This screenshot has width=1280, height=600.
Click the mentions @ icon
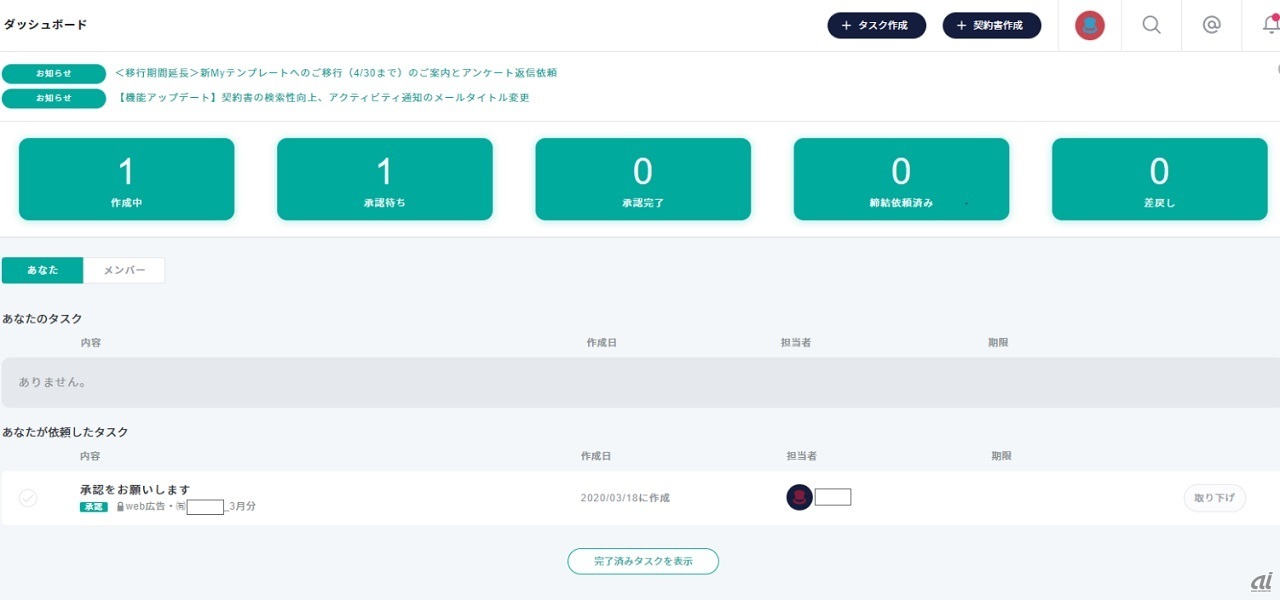1211,26
